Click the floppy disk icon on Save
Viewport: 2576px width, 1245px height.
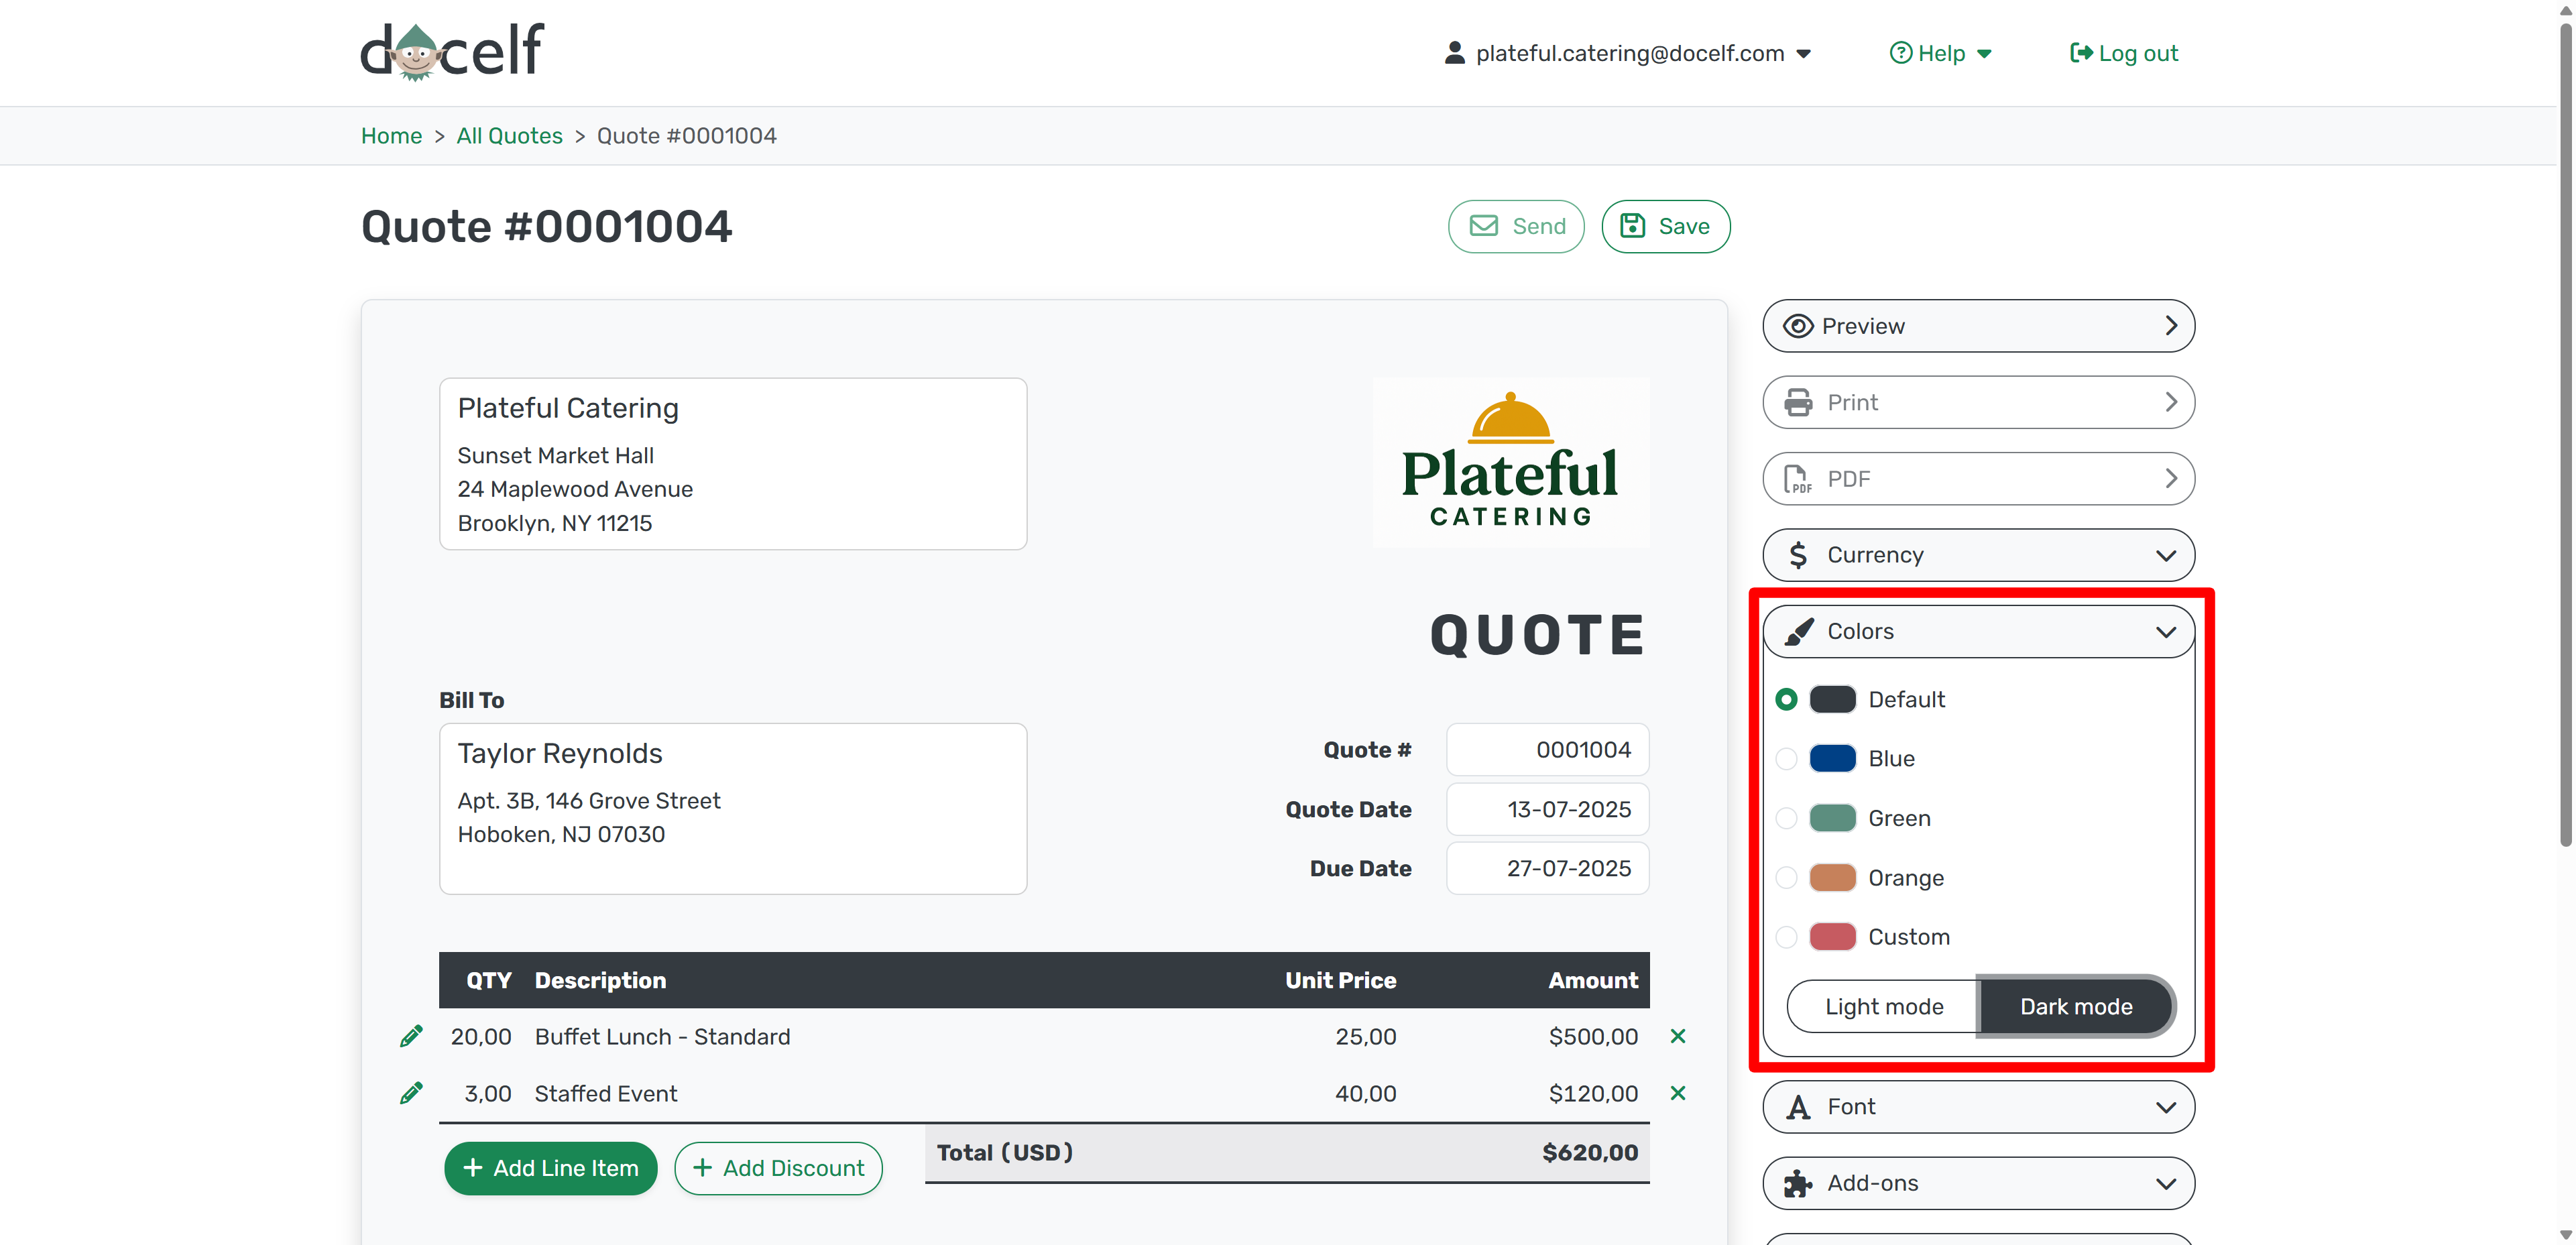pos(1632,226)
